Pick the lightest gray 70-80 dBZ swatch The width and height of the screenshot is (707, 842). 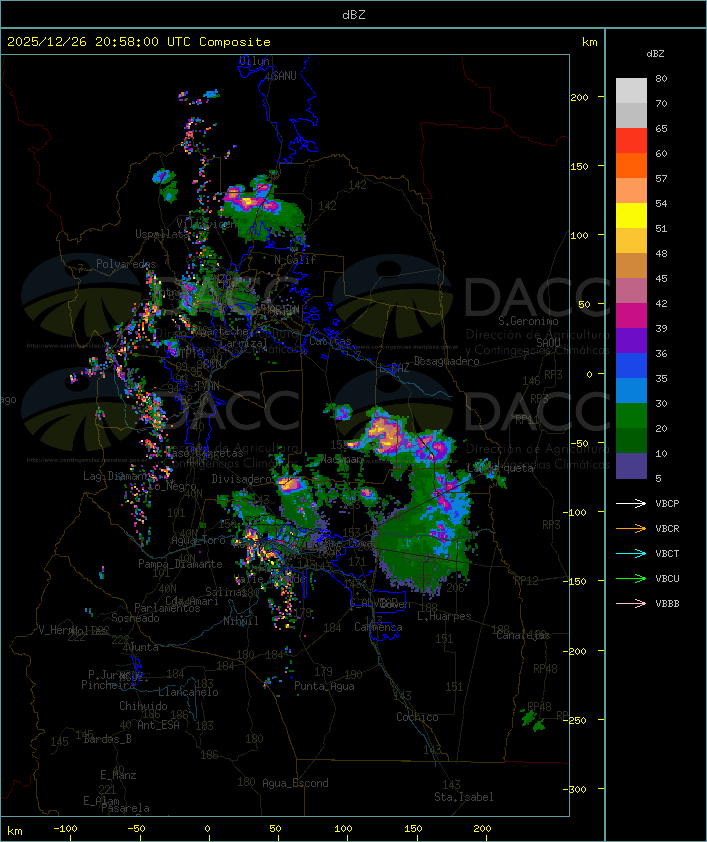(x=631, y=90)
